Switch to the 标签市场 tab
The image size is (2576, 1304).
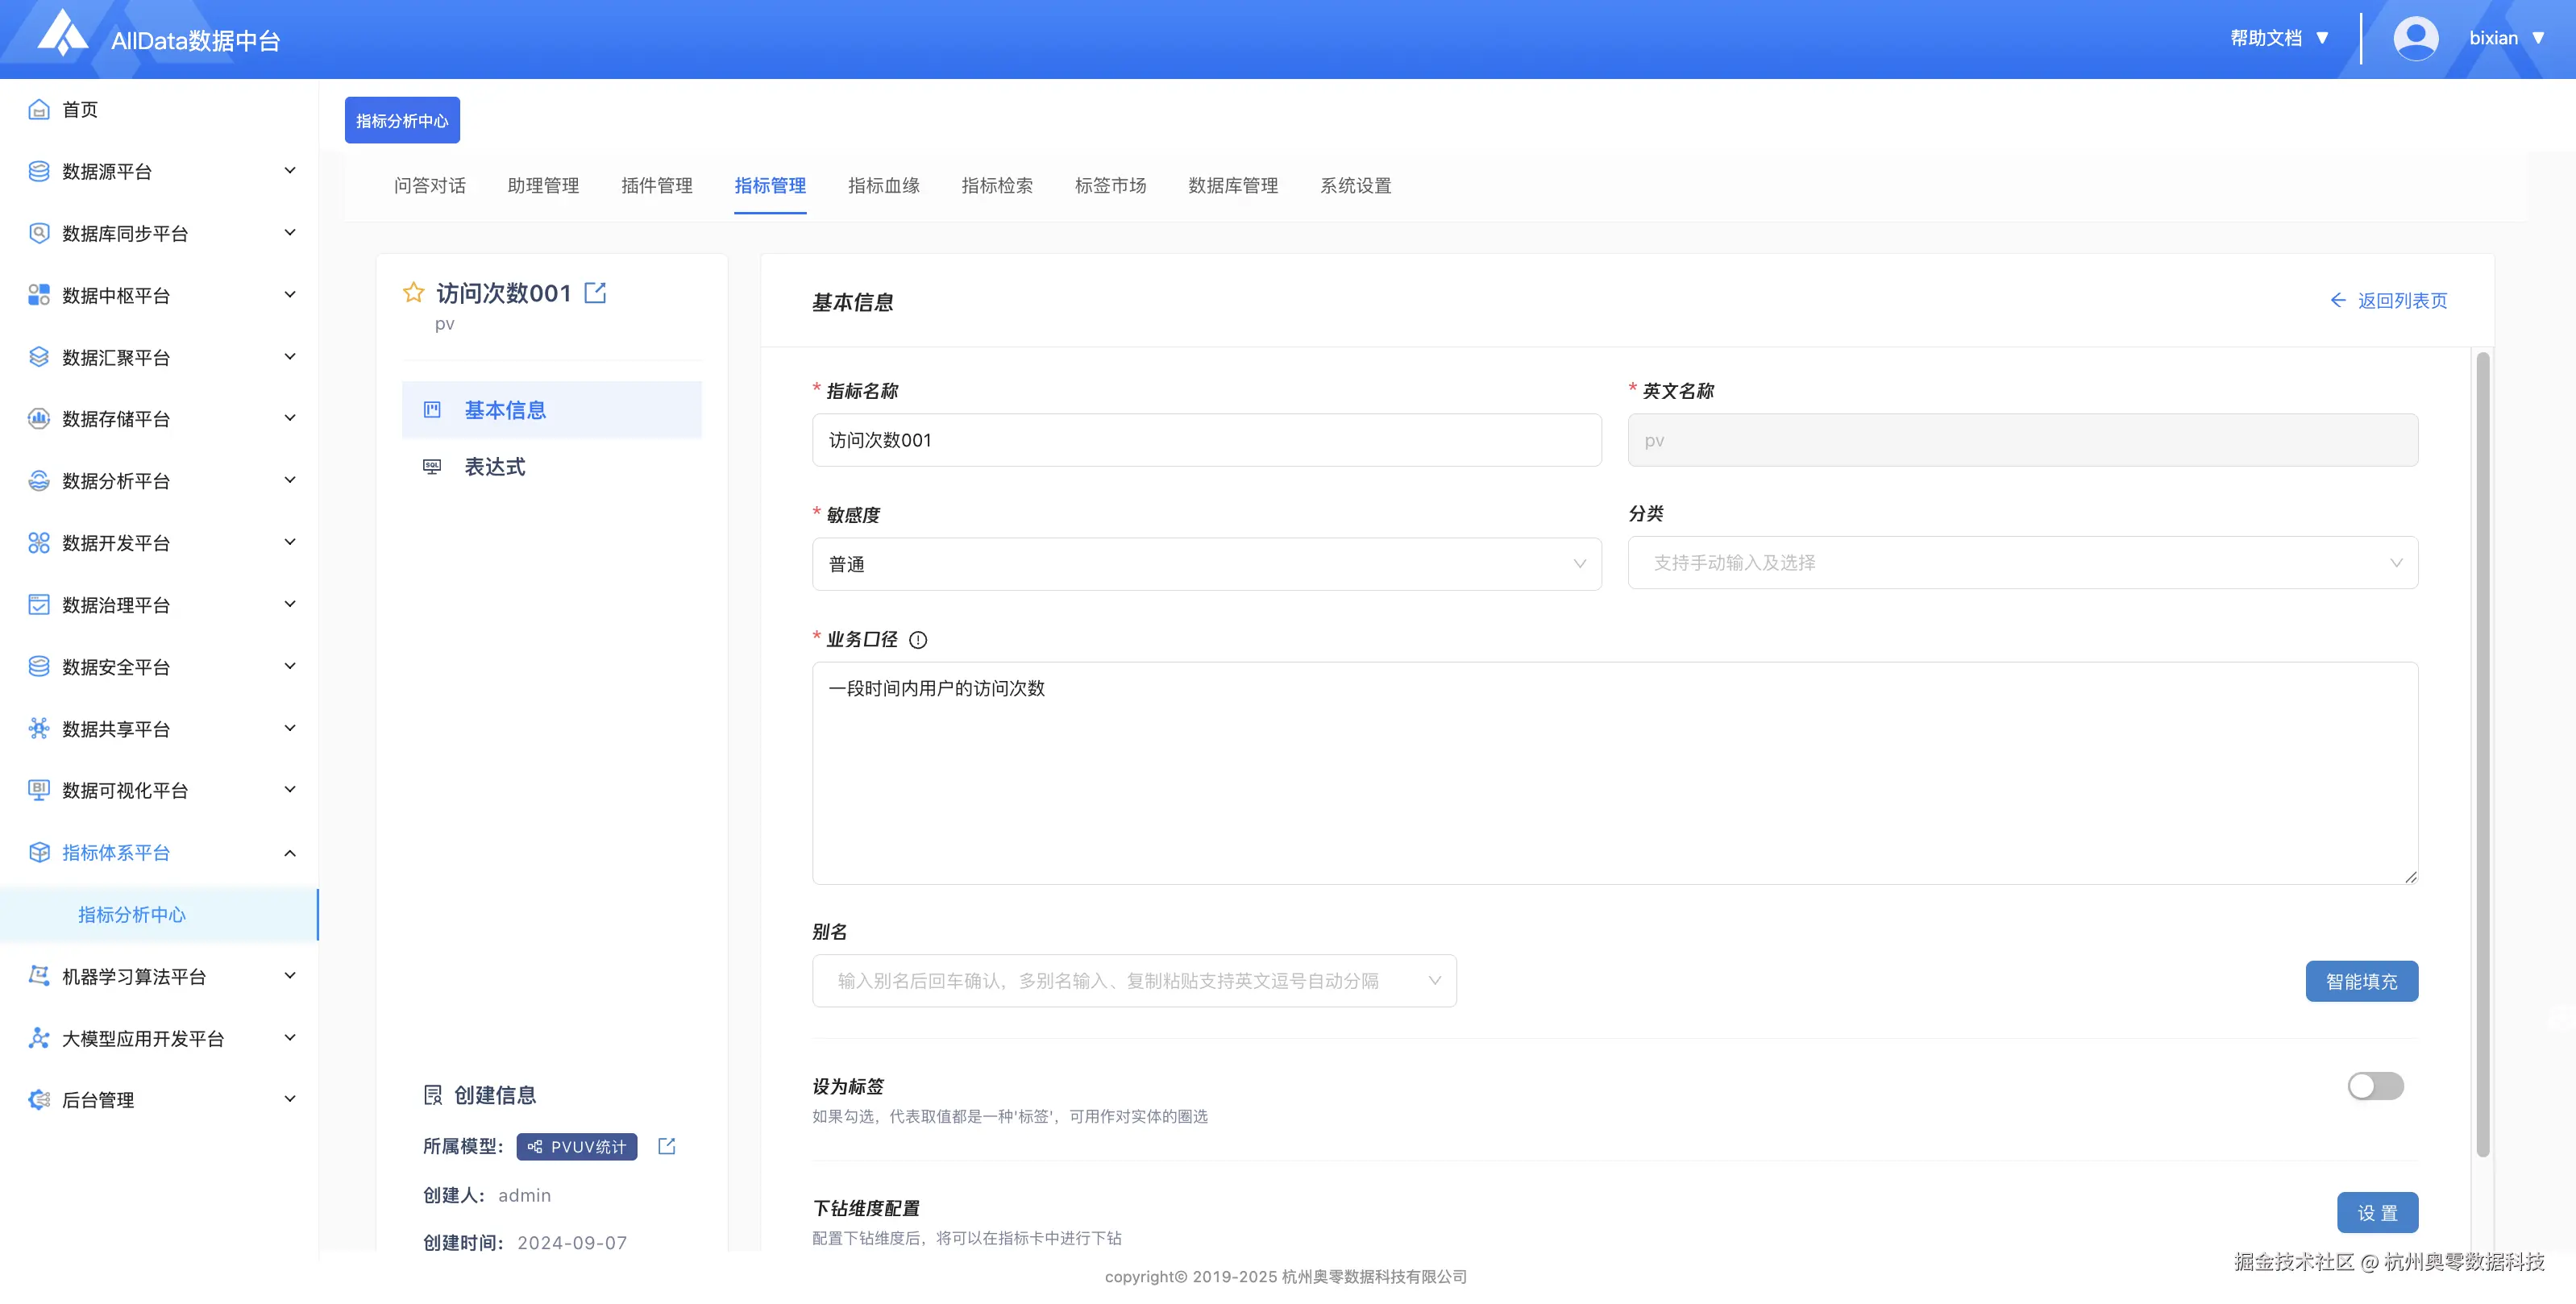coord(1110,186)
